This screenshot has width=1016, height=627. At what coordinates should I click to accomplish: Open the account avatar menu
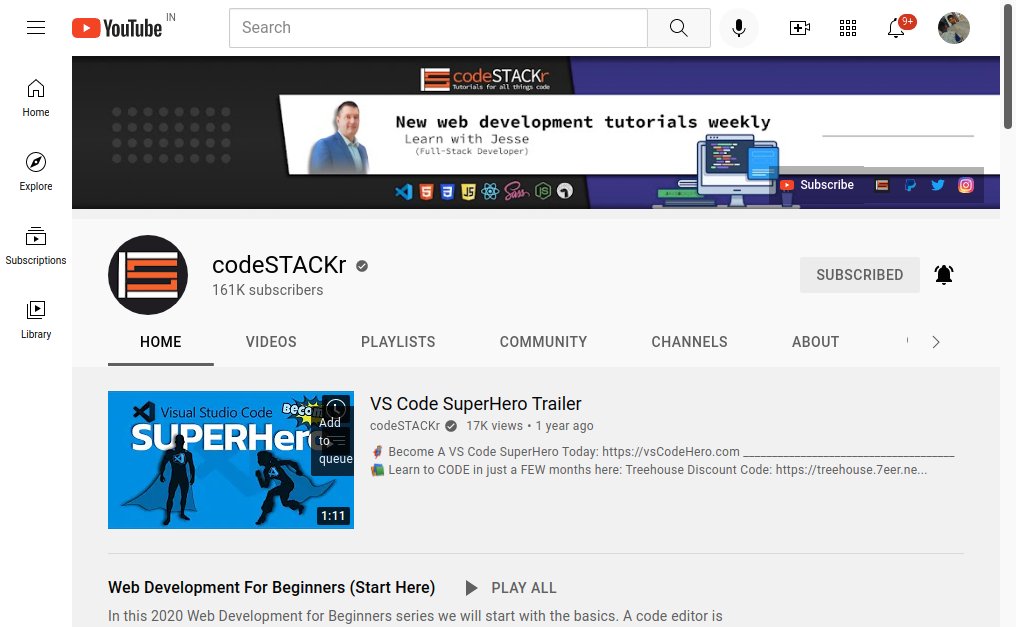[x=954, y=28]
